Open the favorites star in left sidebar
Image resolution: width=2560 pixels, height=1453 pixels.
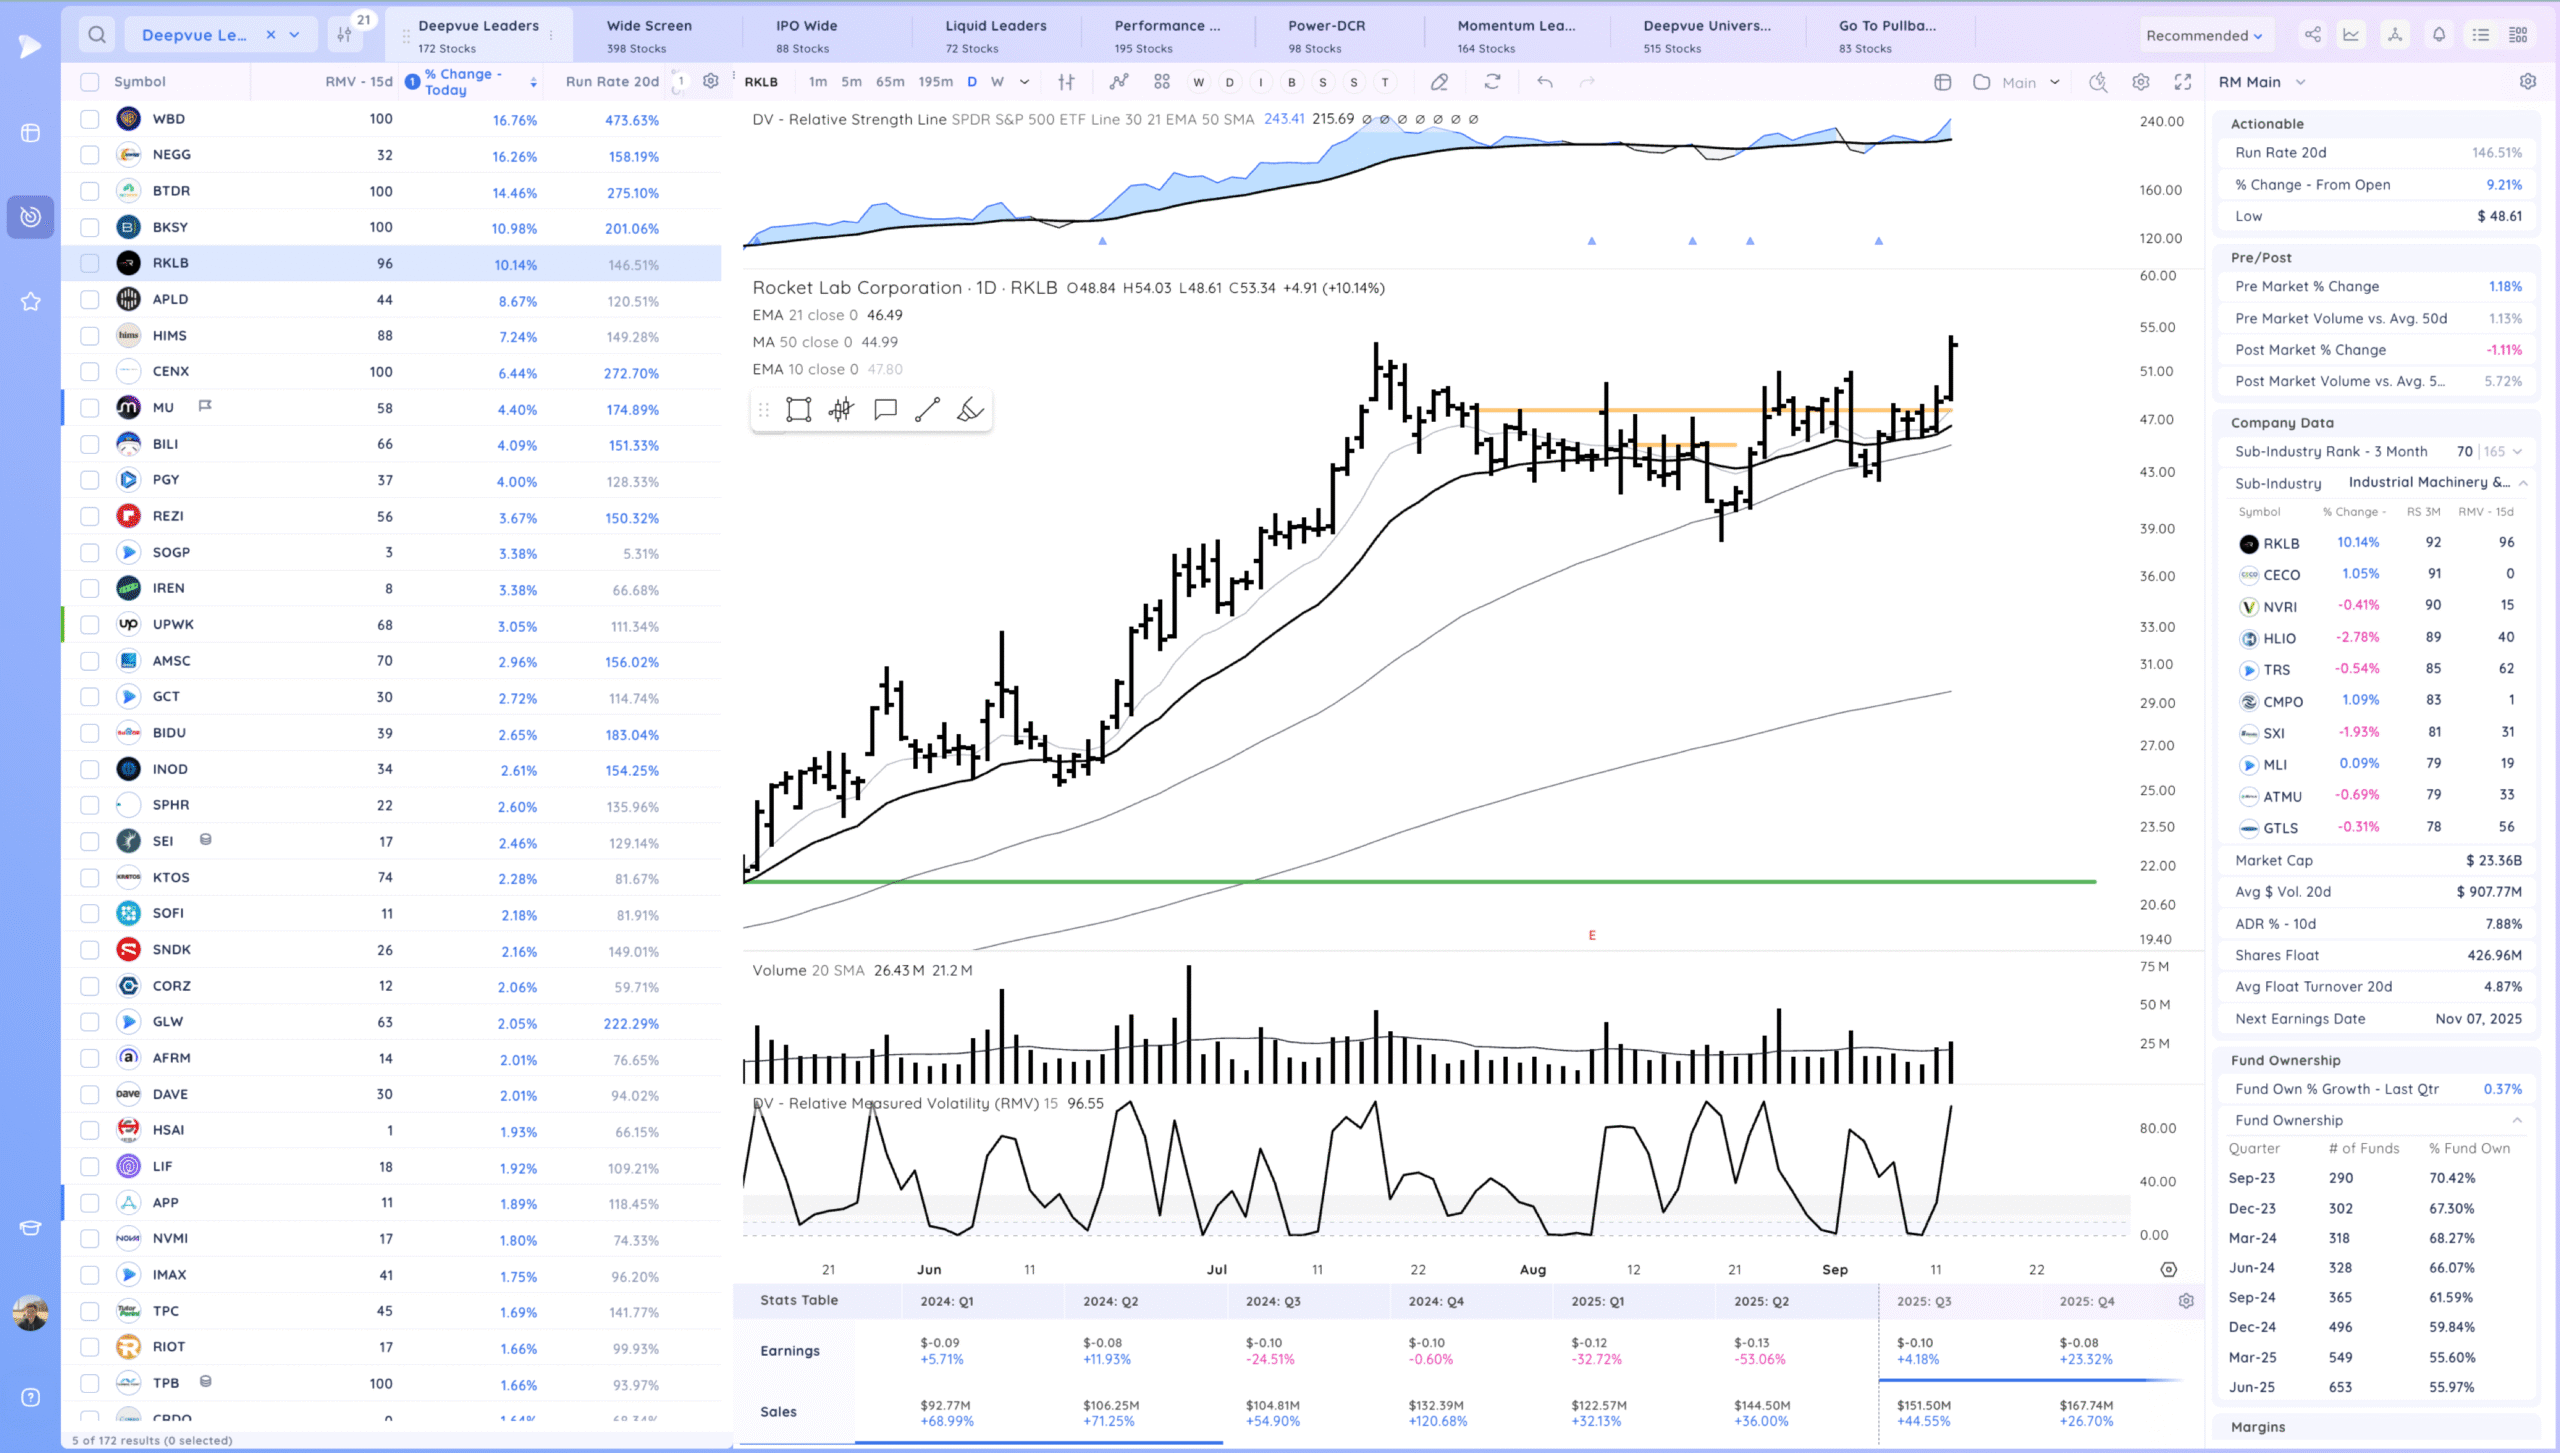31,301
